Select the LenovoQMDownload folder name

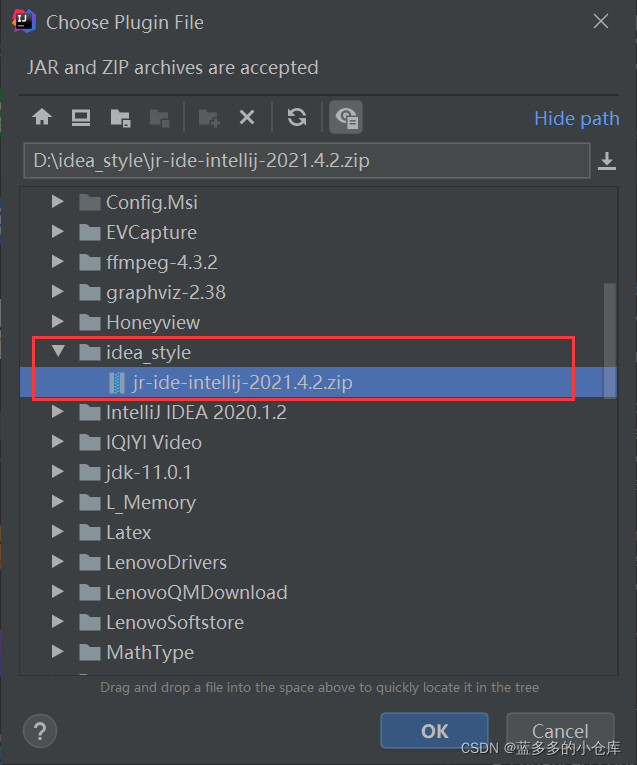(197, 593)
